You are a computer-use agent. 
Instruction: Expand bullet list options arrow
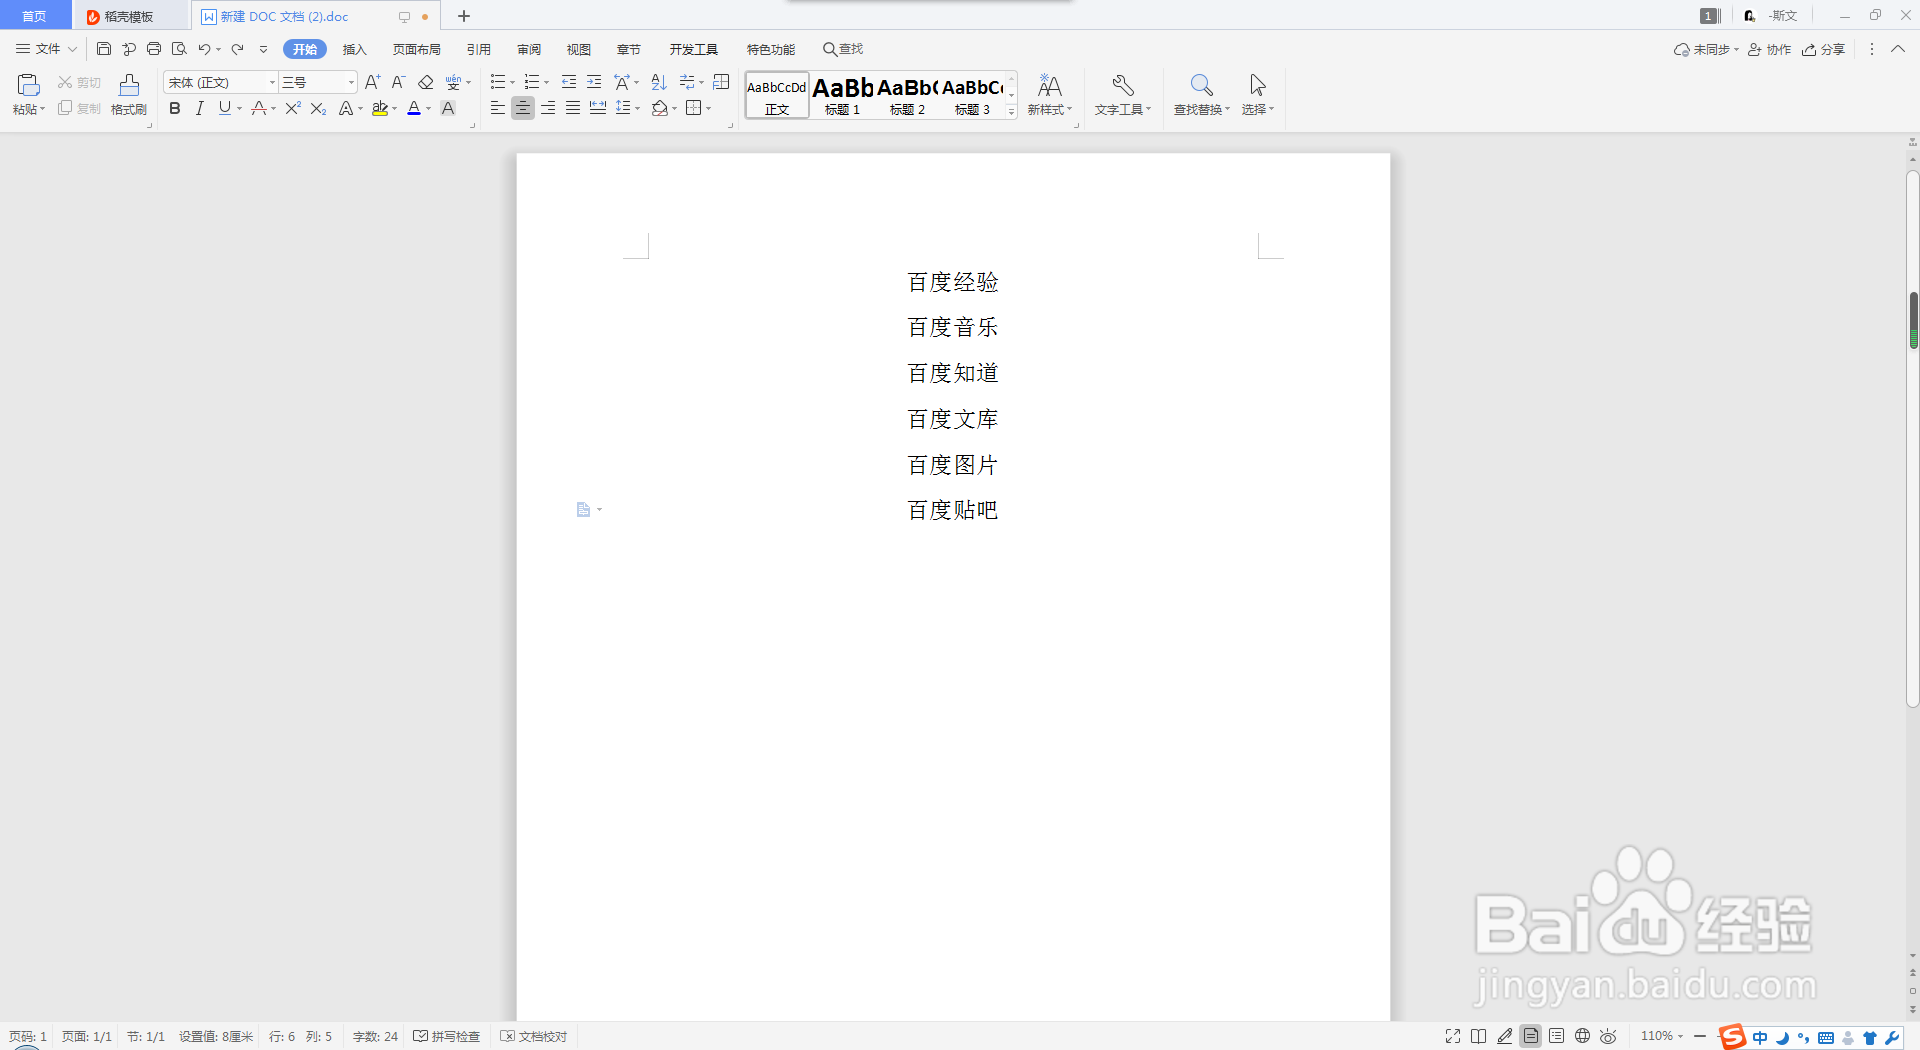point(513,83)
